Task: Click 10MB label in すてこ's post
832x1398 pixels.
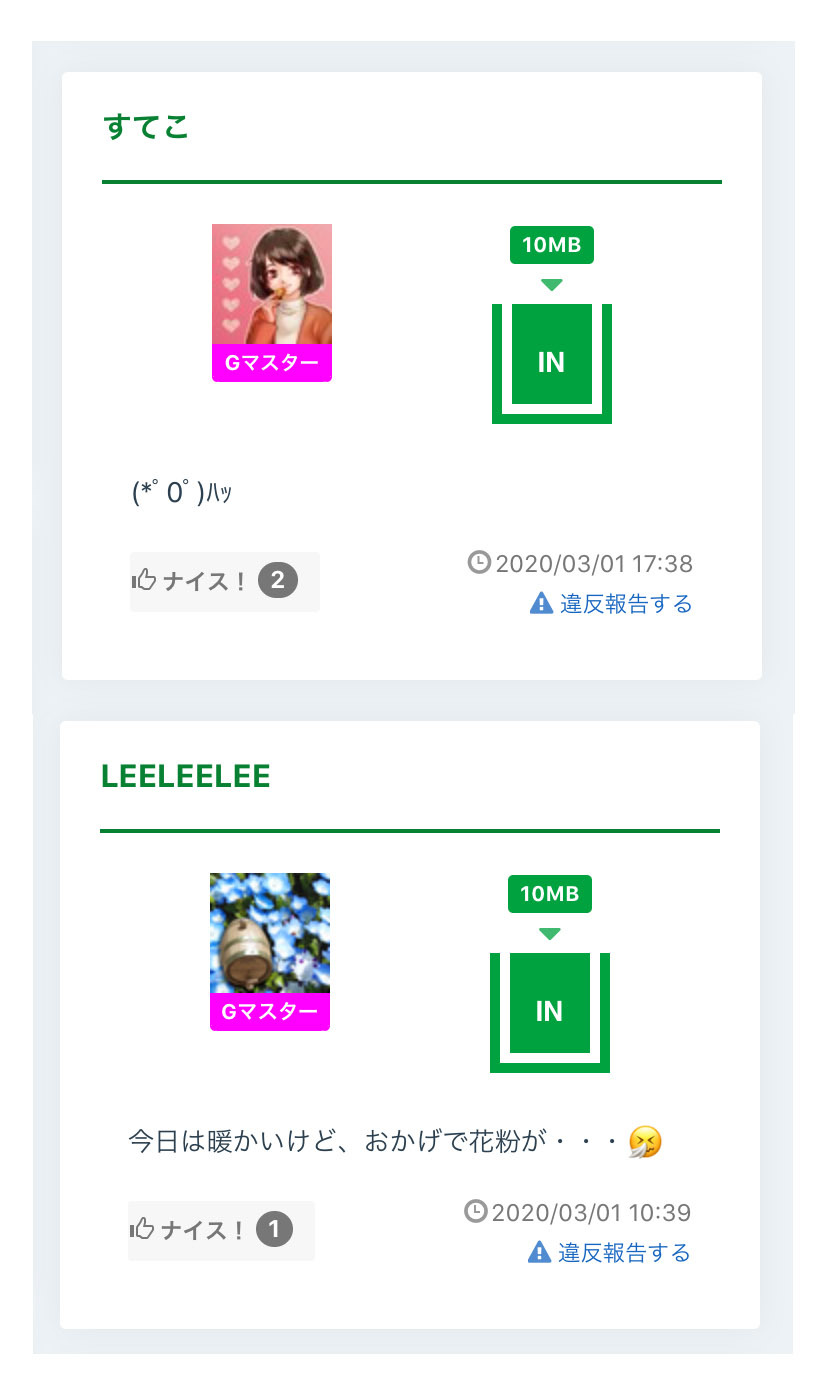Action: (551, 245)
